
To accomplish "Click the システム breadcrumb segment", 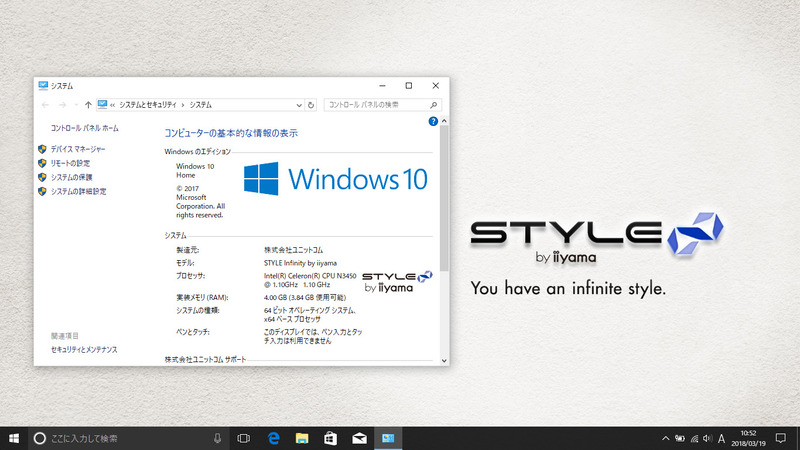I will click(201, 105).
